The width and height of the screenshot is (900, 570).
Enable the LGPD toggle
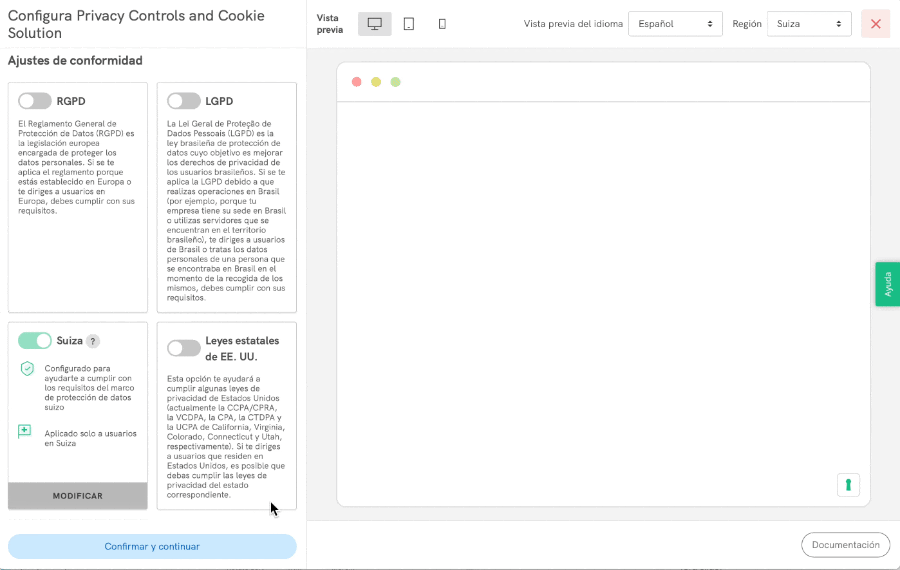pyautogui.click(x=184, y=101)
